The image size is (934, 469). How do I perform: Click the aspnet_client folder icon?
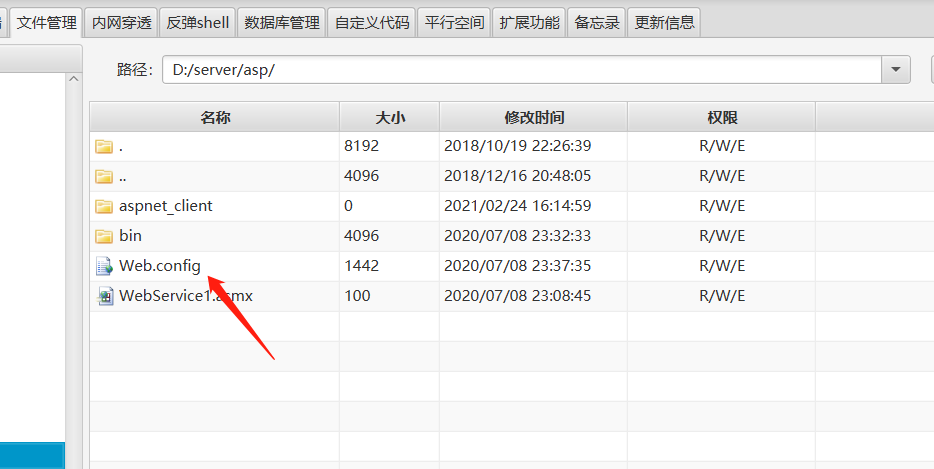104,206
